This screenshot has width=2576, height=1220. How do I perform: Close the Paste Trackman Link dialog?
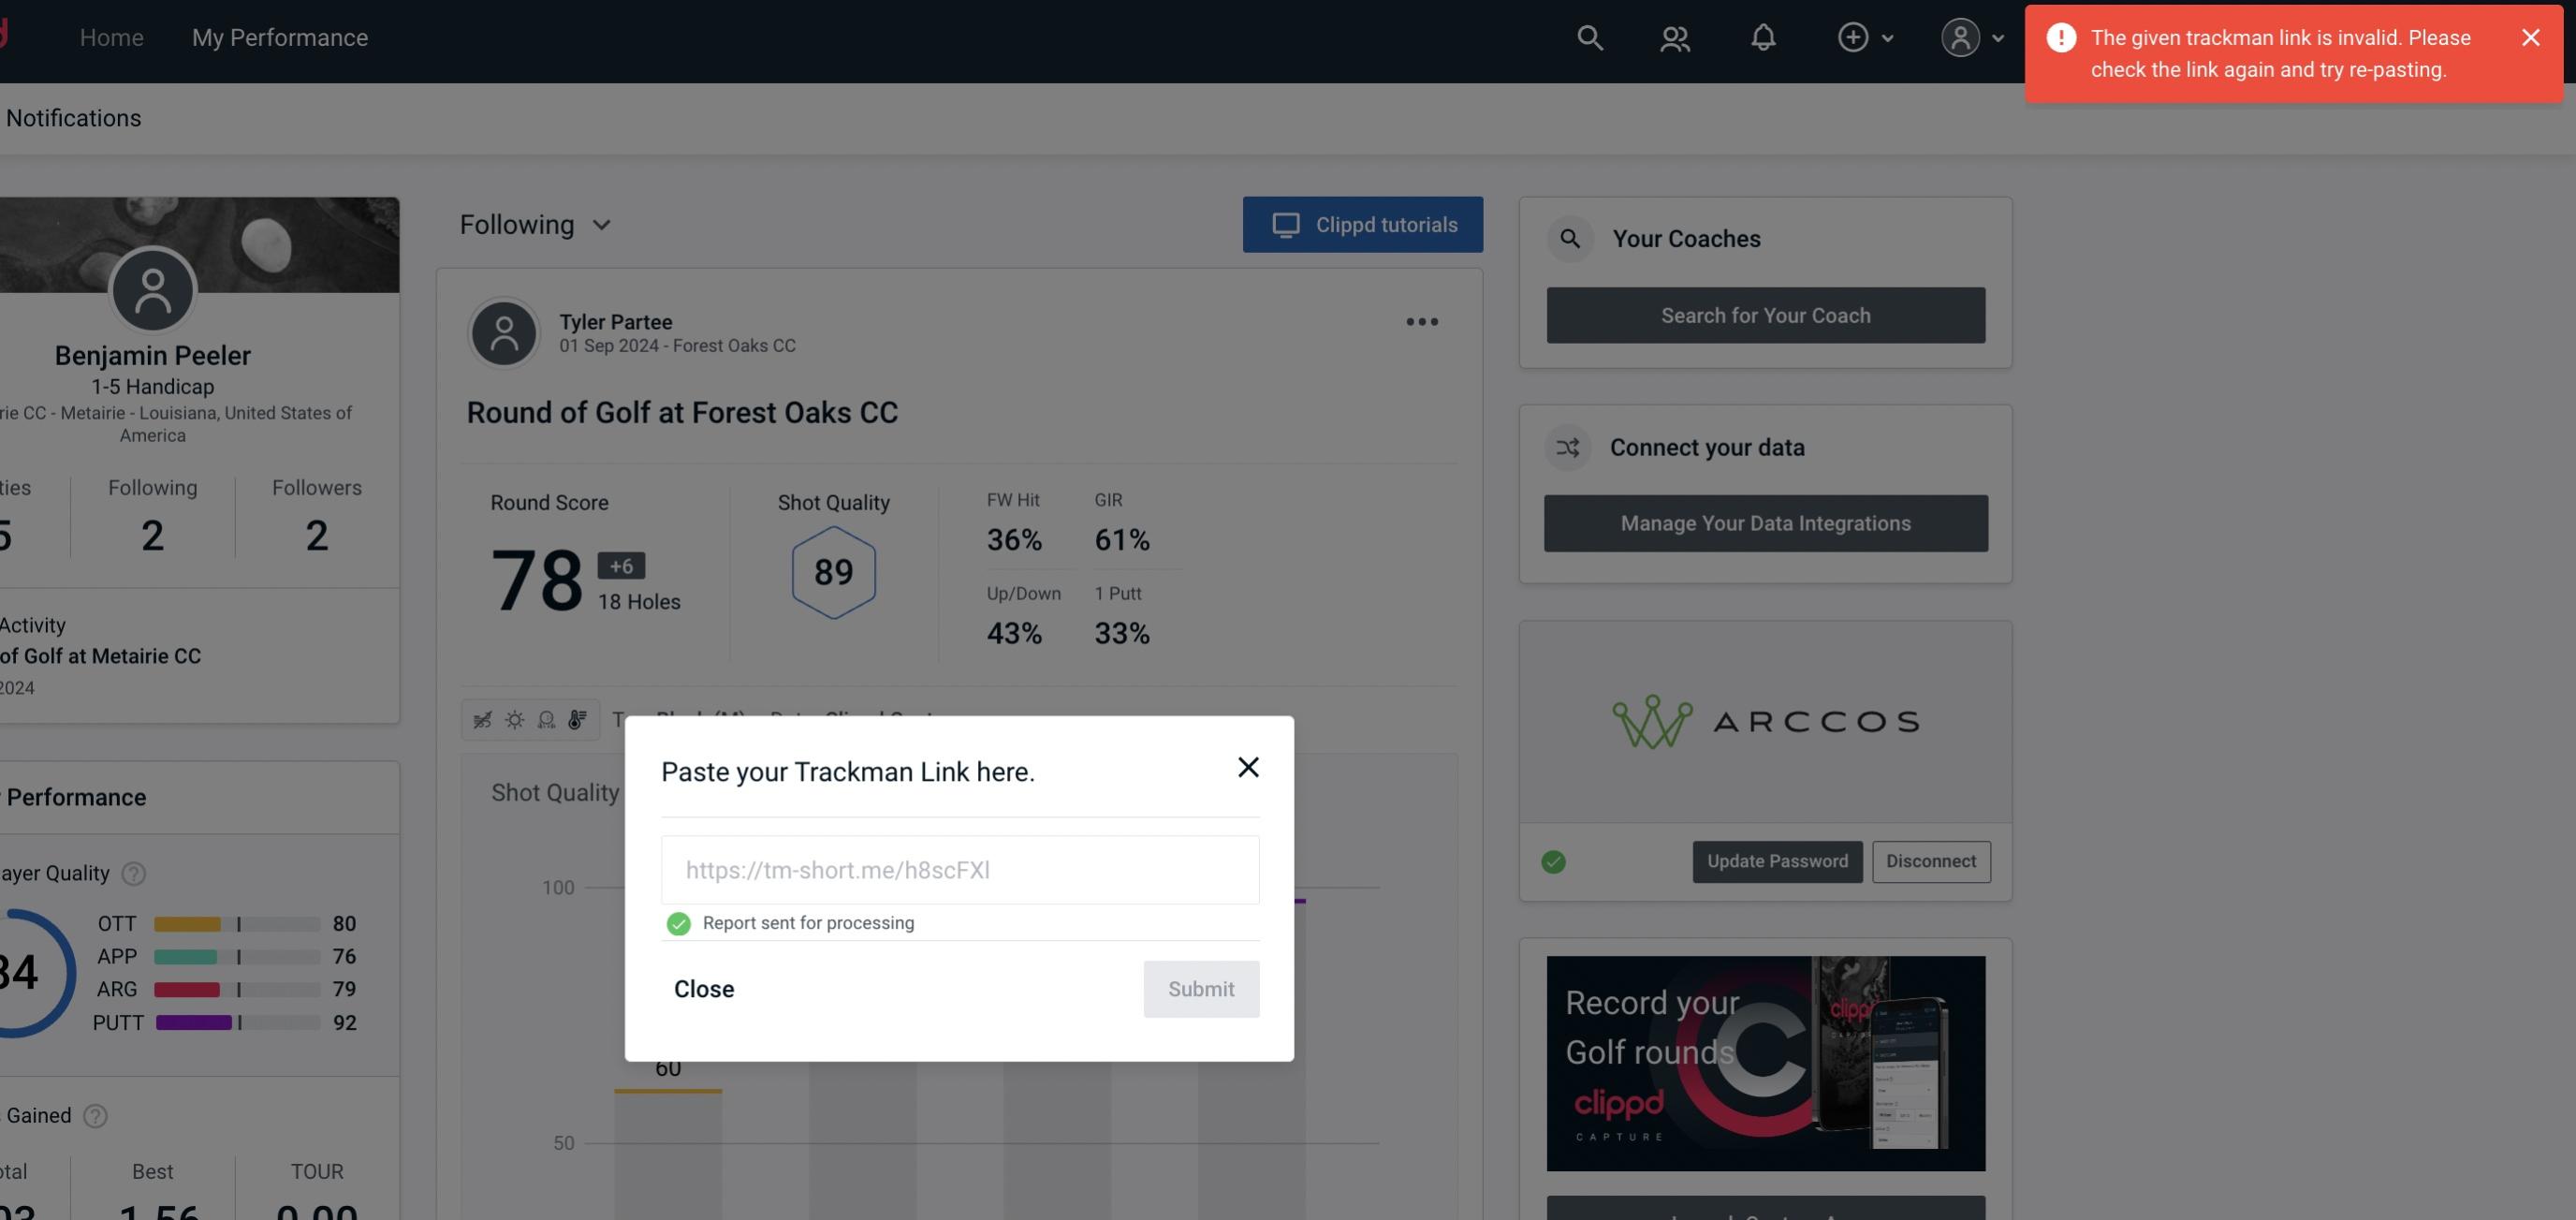(x=1249, y=766)
